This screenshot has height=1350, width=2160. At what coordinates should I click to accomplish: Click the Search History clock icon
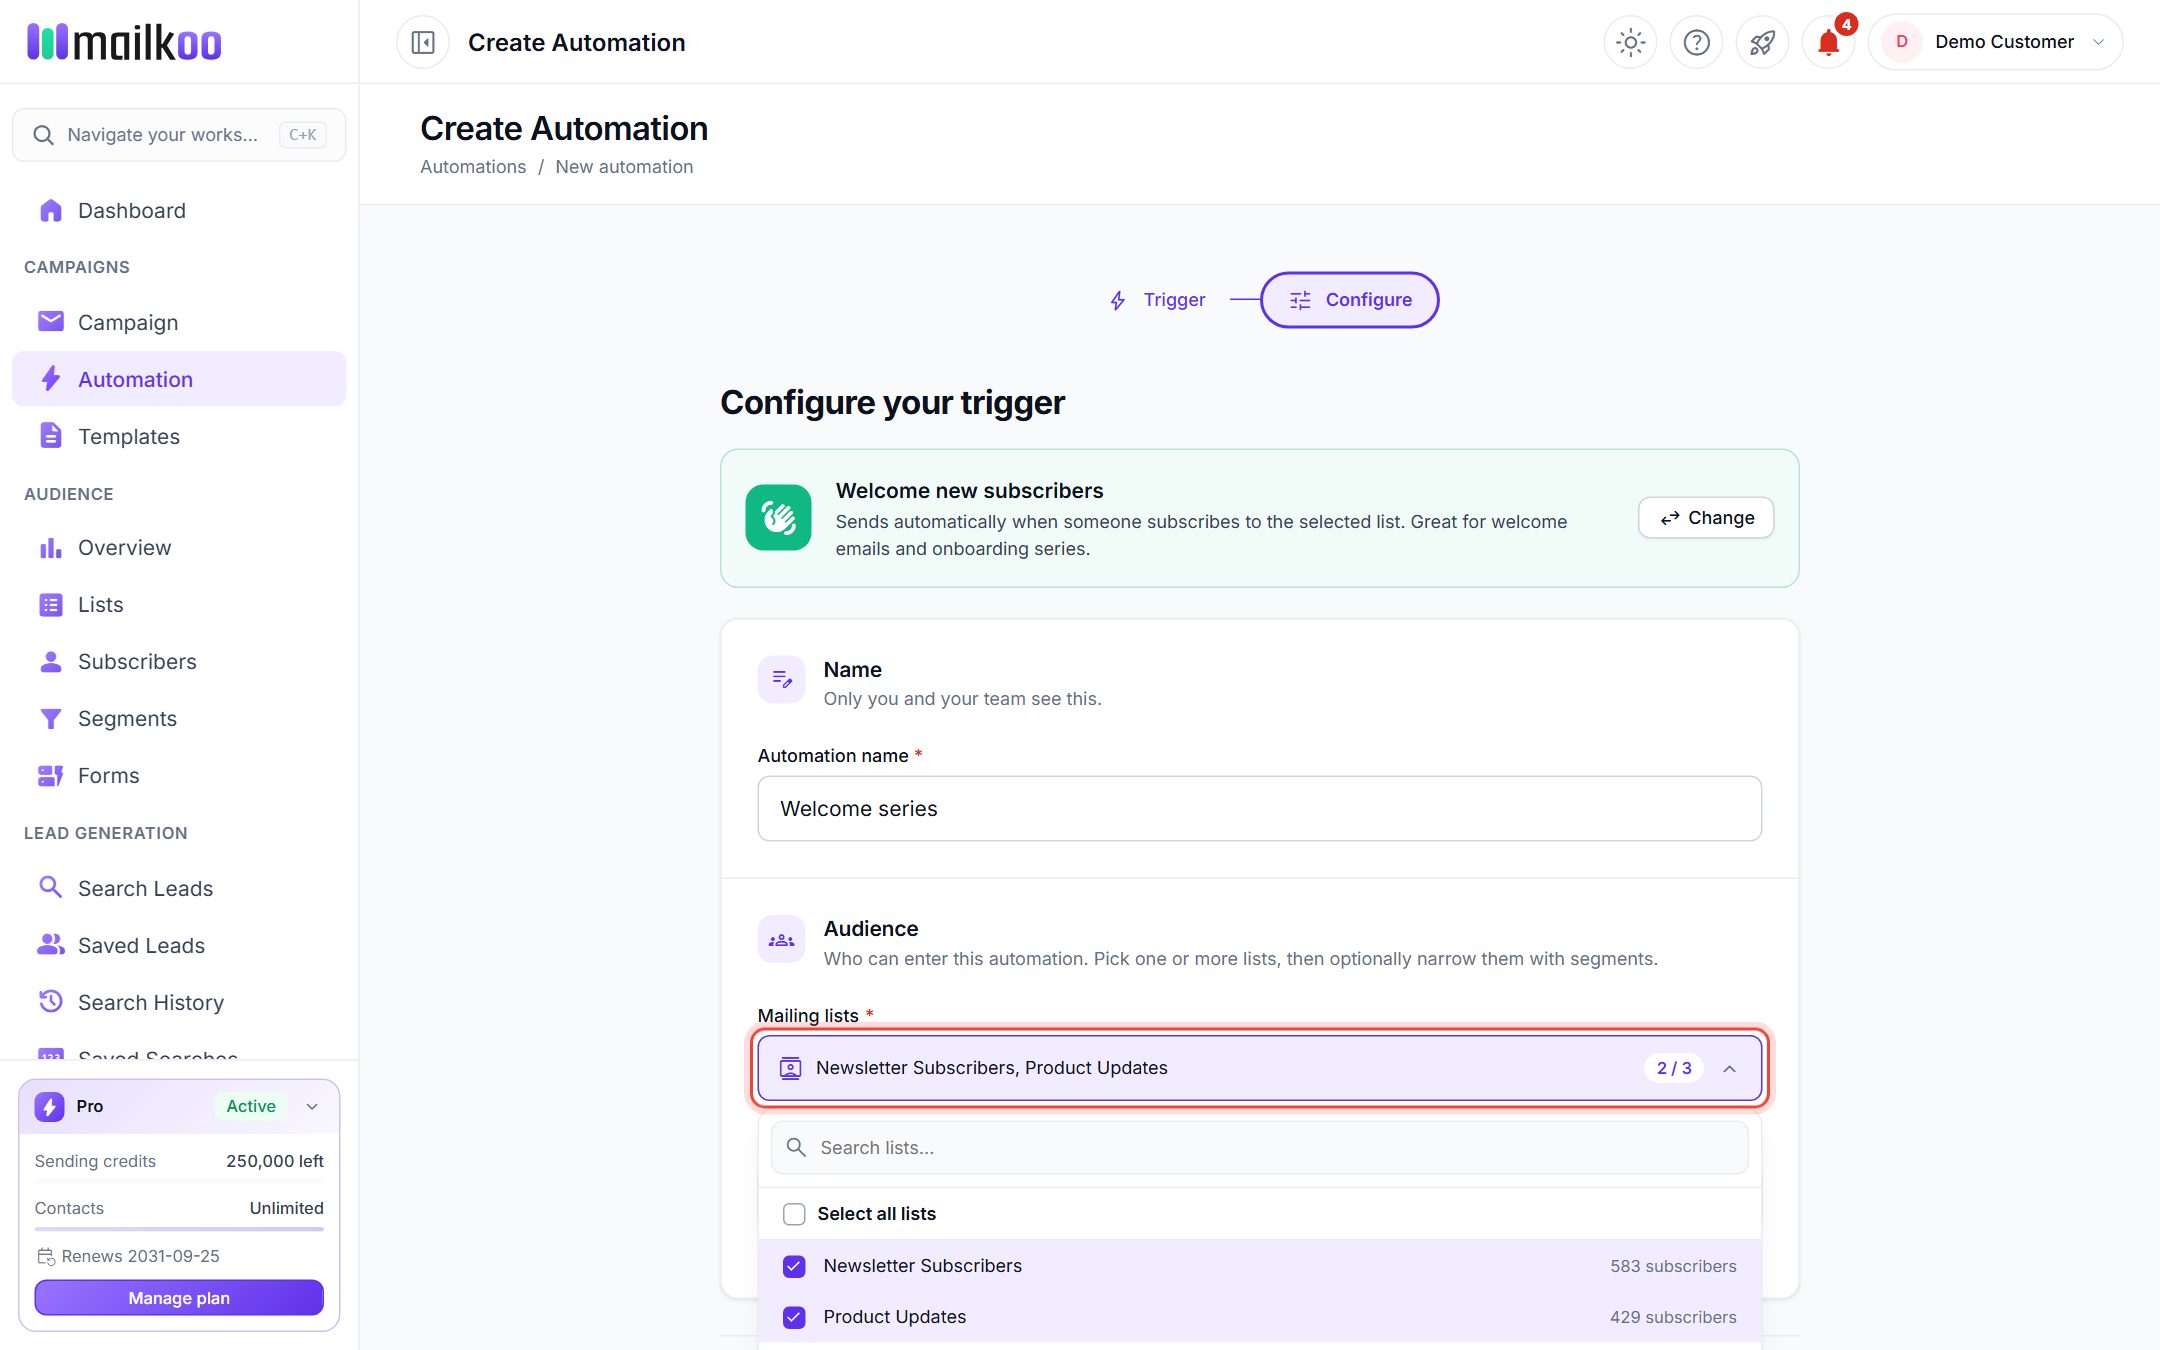pos(51,1002)
